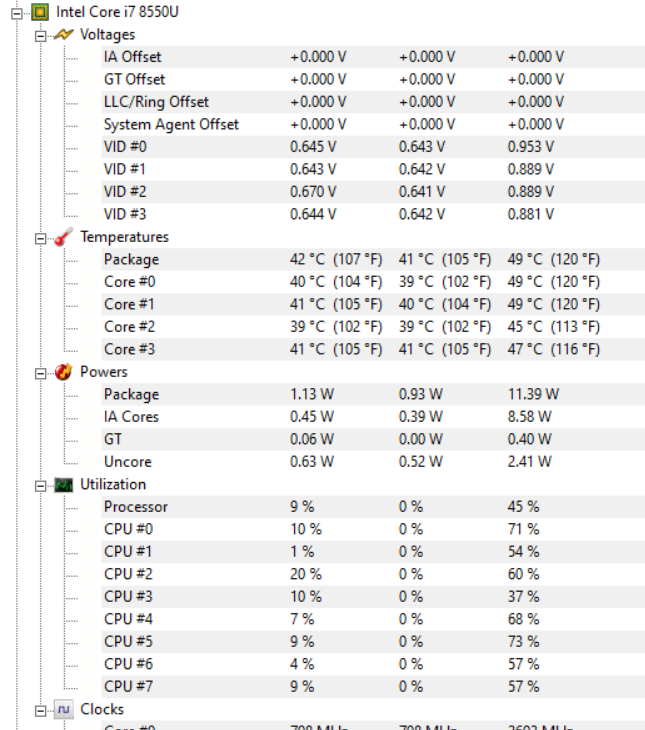Viewport: 645px width, 730px height.
Task: Select the LLC/Ring Offset row
Action: tap(373, 101)
